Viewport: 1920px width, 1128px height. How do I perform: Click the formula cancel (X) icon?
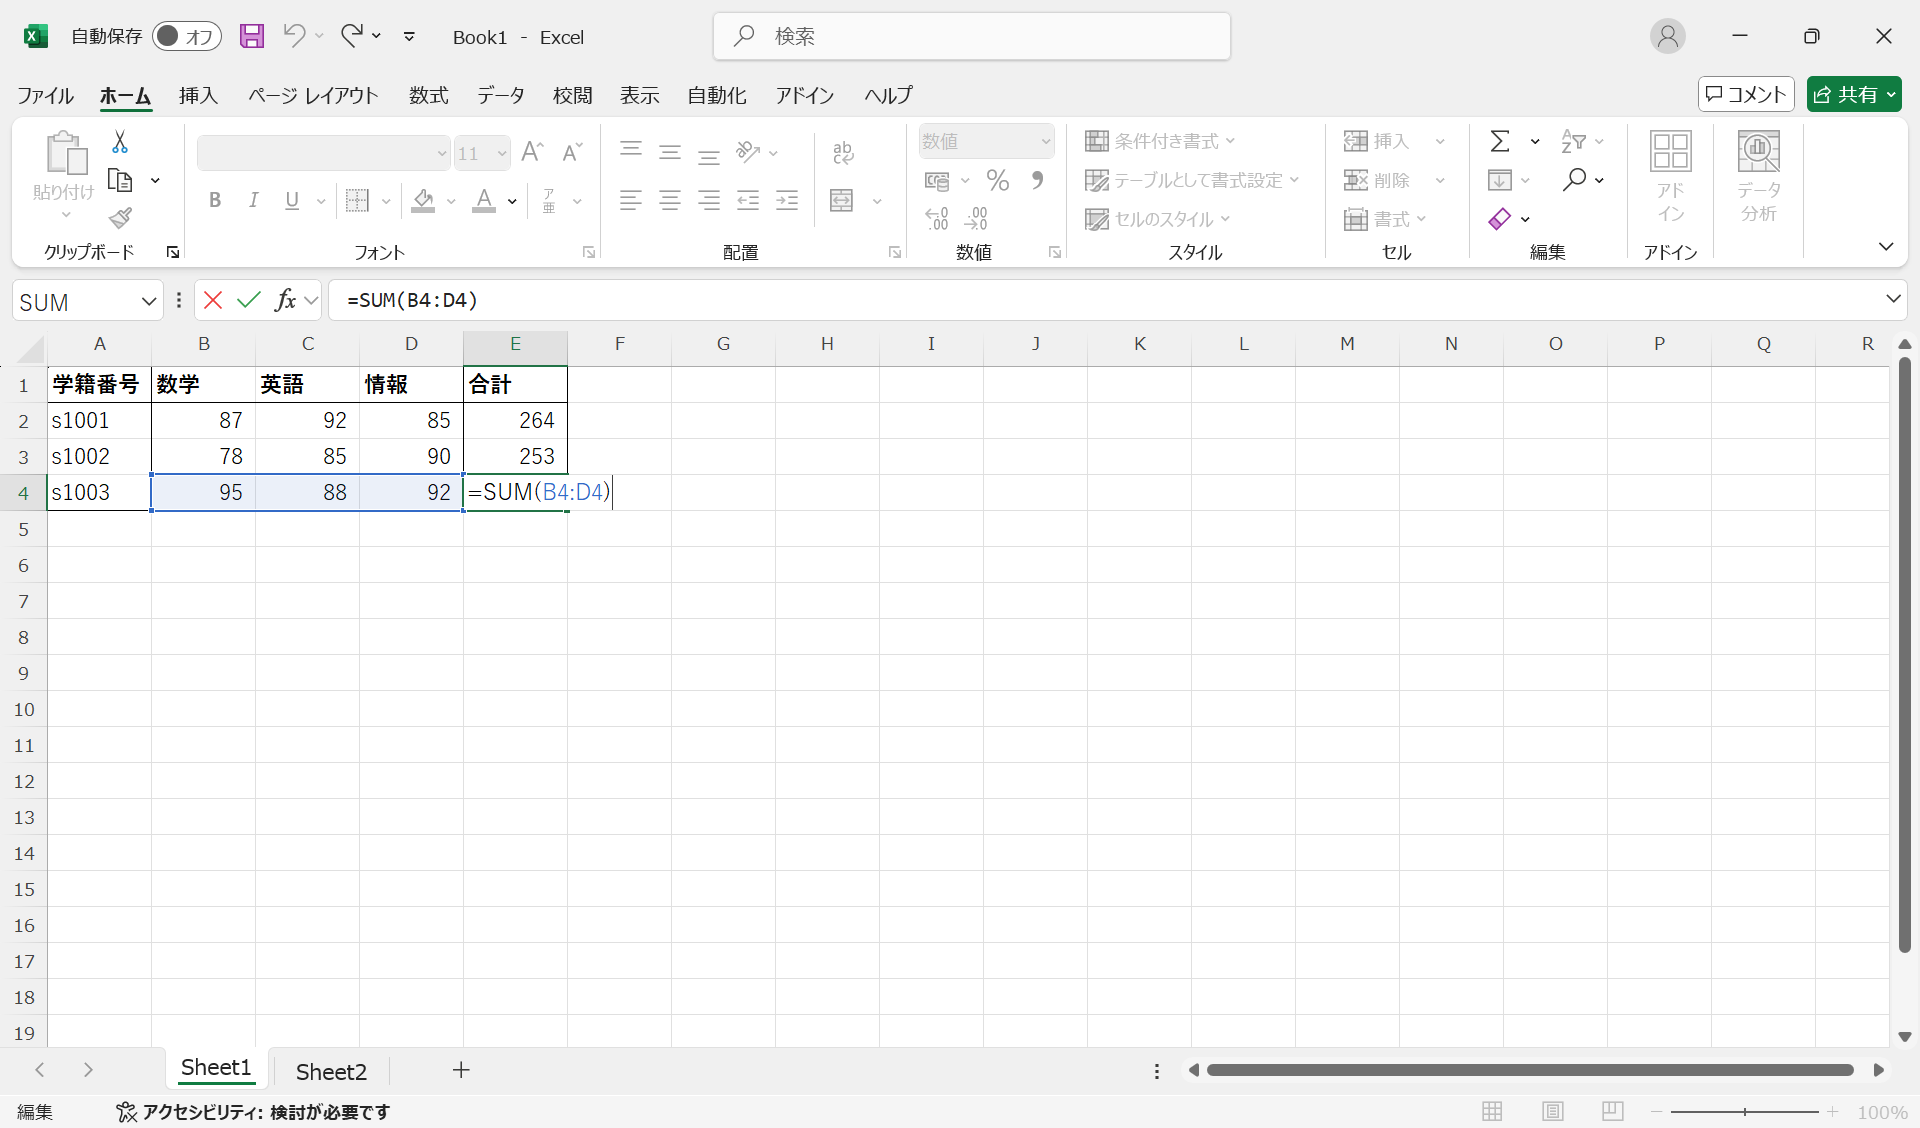[213, 300]
